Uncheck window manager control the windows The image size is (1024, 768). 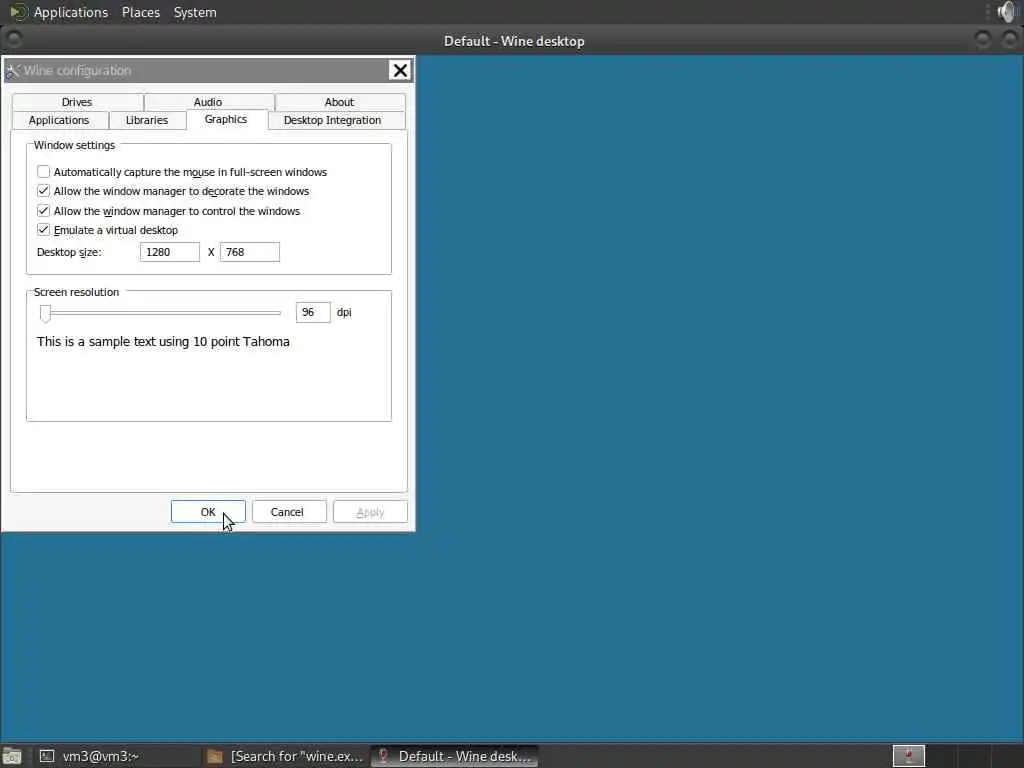(43, 210)
